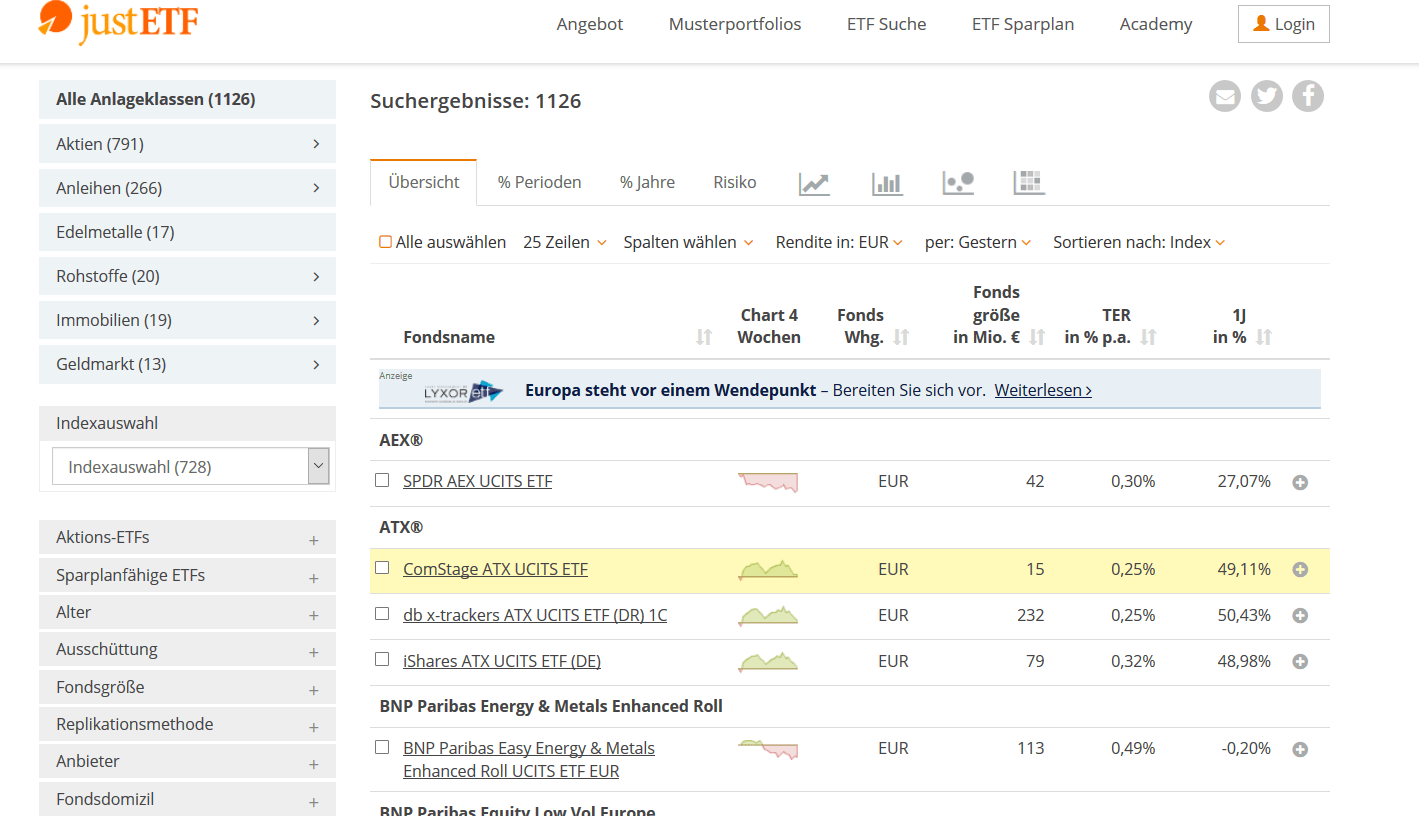The image size is (1419, 816).
Task: Add ComStage ATX ETF via plus icon
Action: point(1300,570)
